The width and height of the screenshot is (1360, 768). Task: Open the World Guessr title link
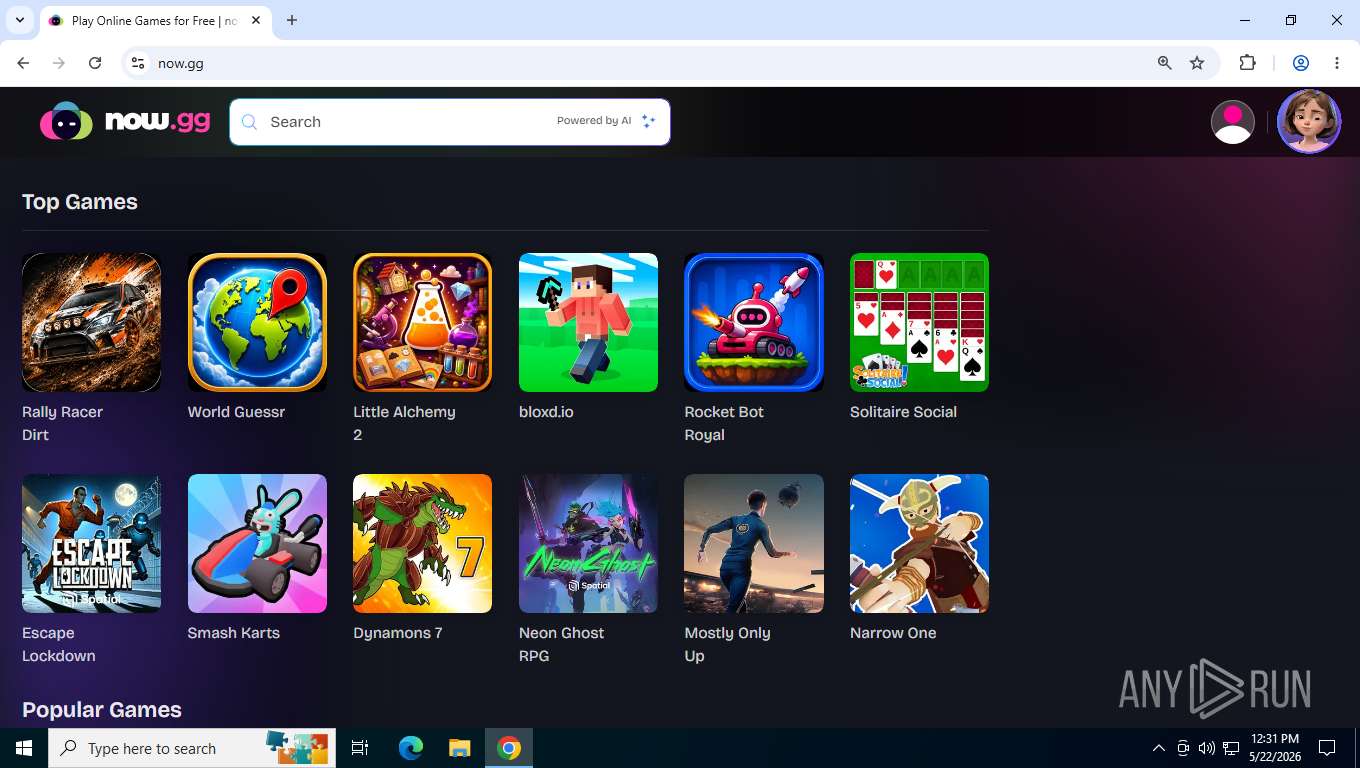(x=236, y=412)
